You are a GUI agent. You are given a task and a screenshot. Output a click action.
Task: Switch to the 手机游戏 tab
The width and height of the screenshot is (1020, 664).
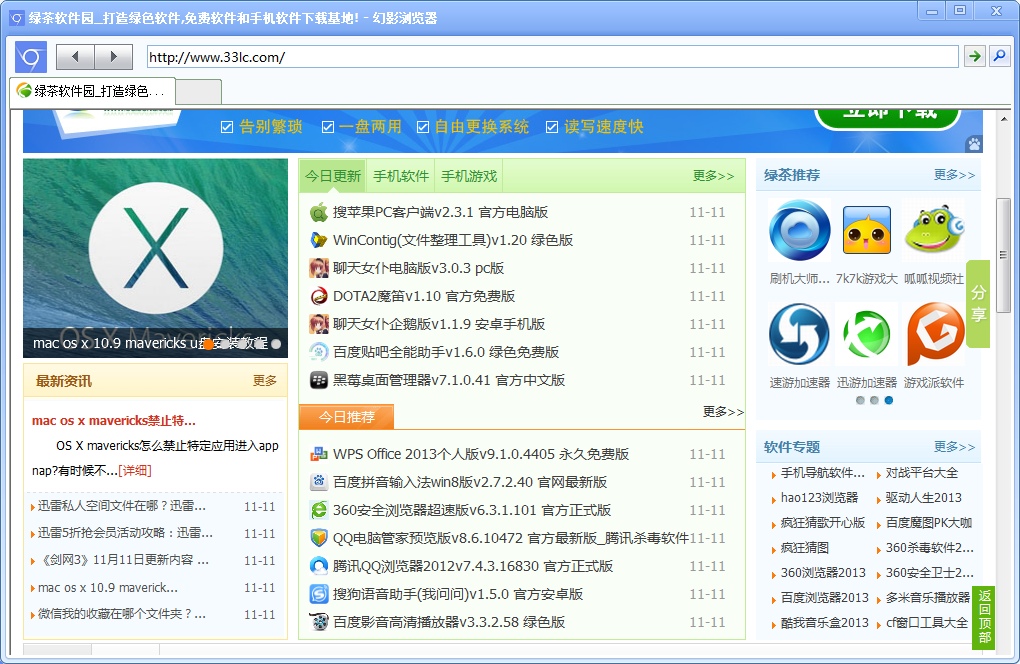click(469, 176)
